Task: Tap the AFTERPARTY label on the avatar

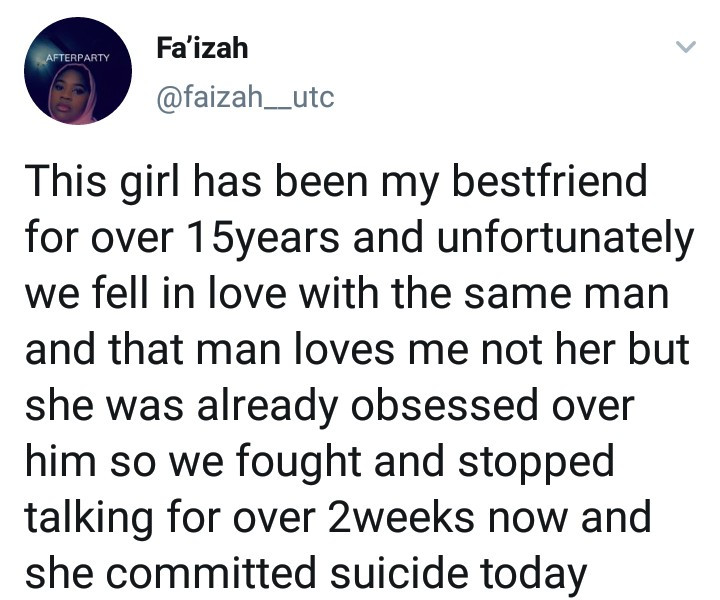Action: (78, 58)
